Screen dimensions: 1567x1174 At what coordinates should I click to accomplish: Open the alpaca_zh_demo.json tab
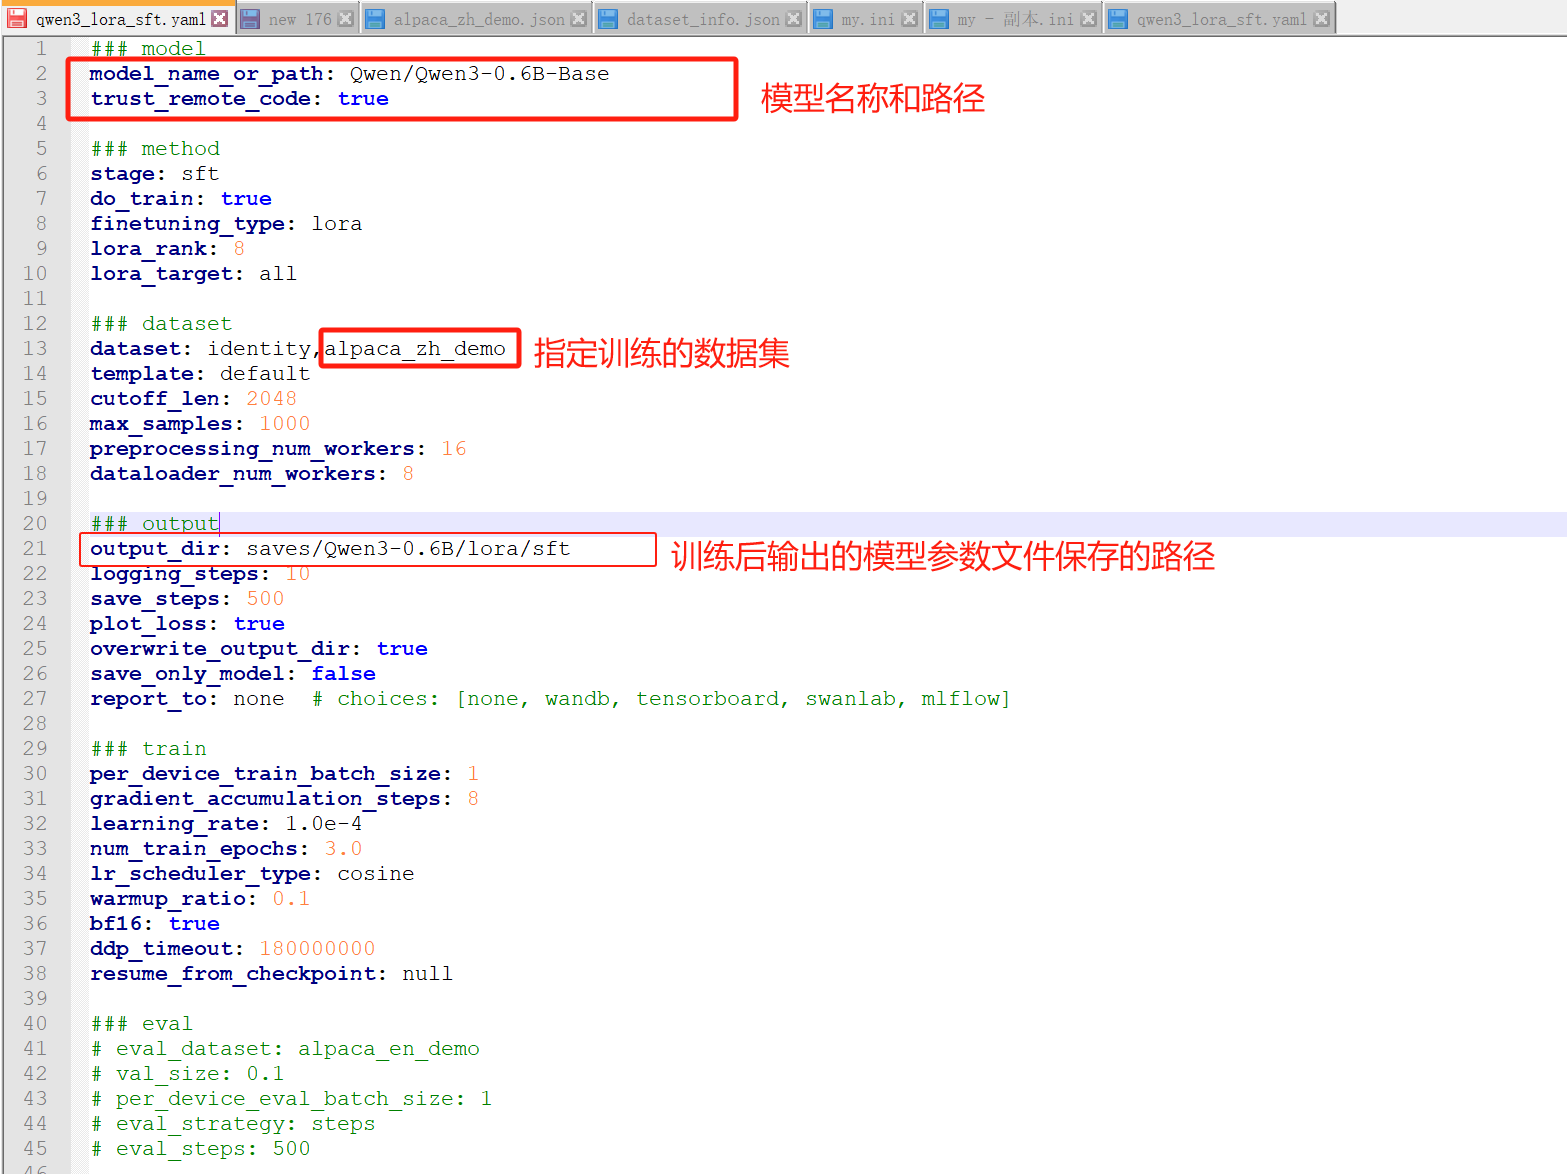[478, 19]
